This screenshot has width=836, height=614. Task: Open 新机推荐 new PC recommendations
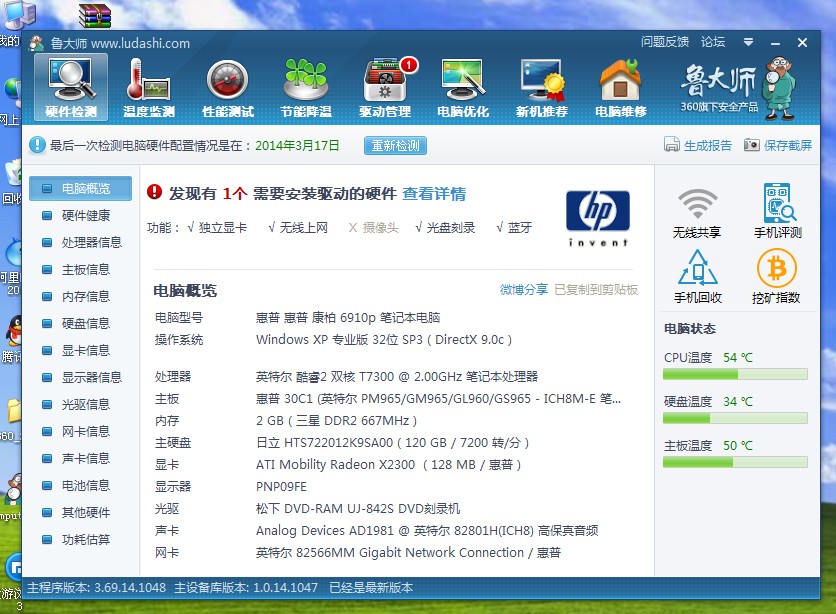pos(542,87)
